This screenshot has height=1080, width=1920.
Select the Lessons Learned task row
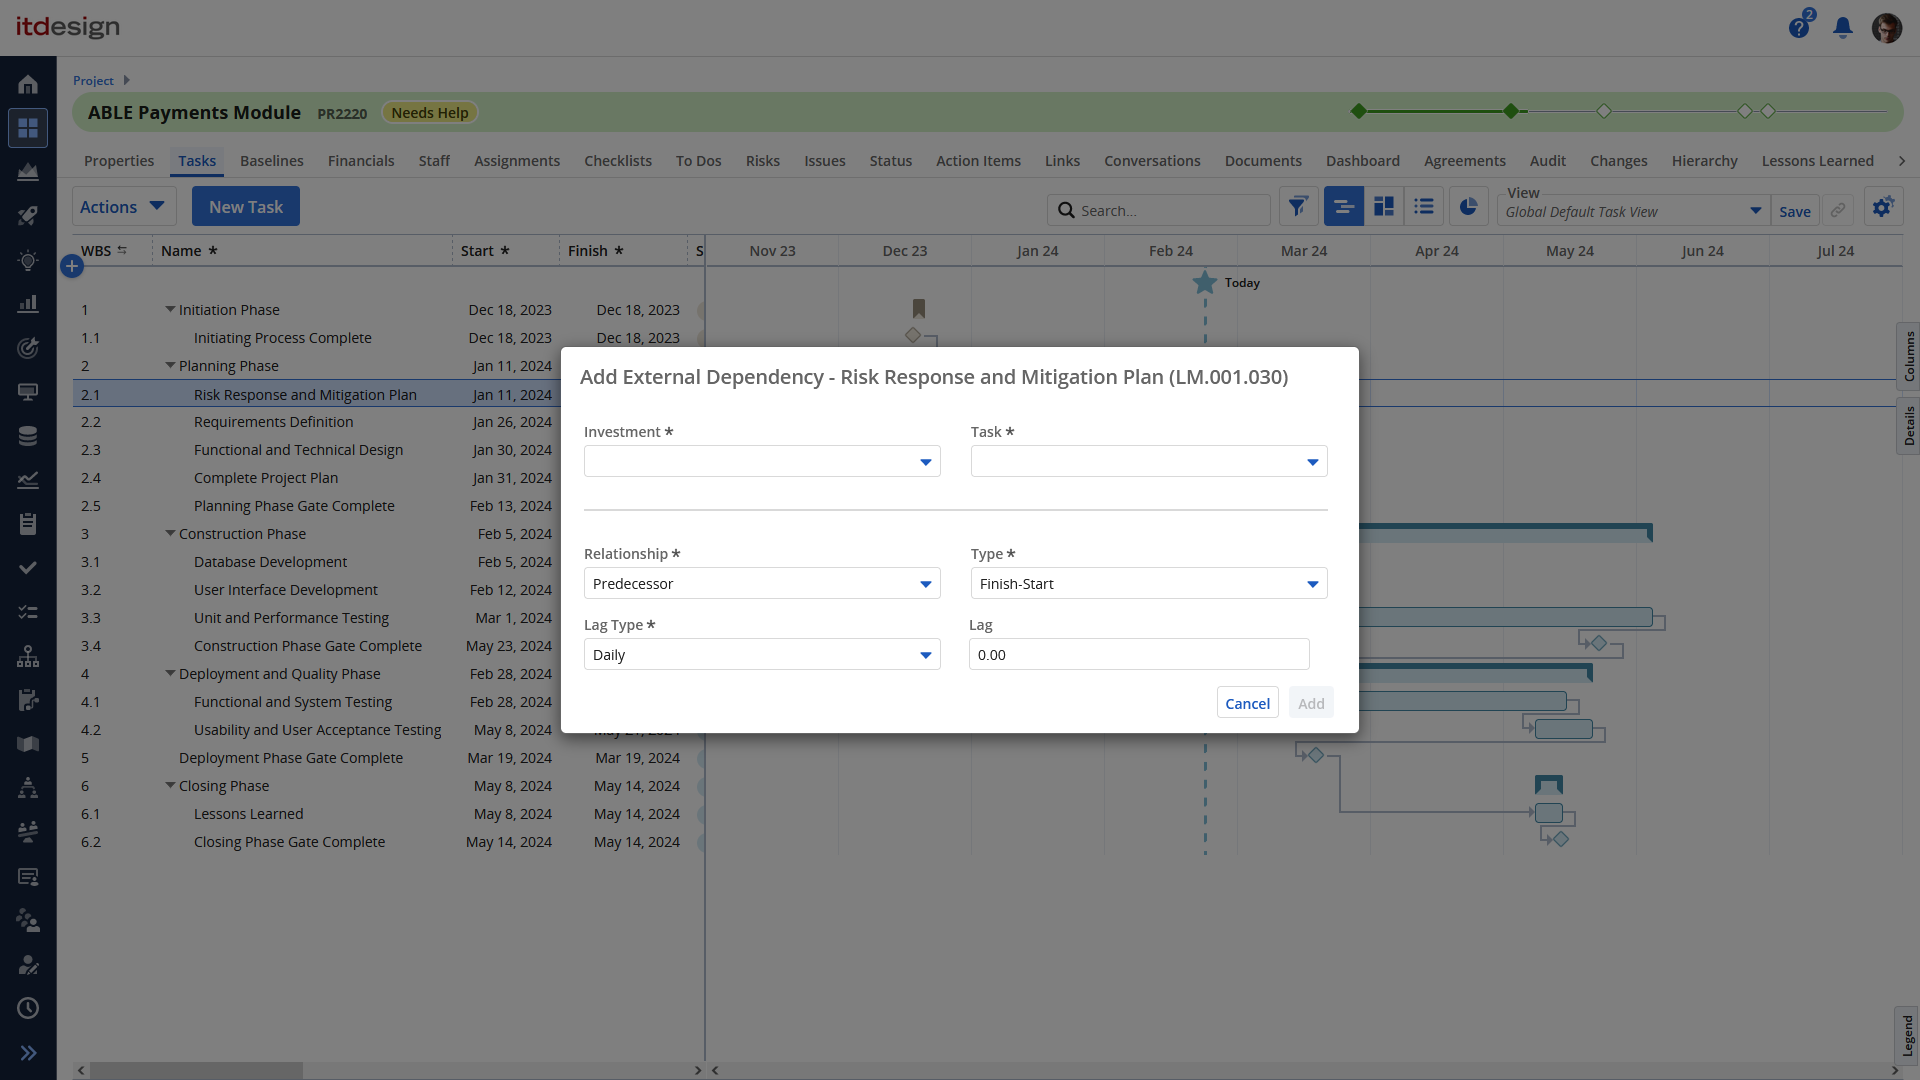point(388,813)
